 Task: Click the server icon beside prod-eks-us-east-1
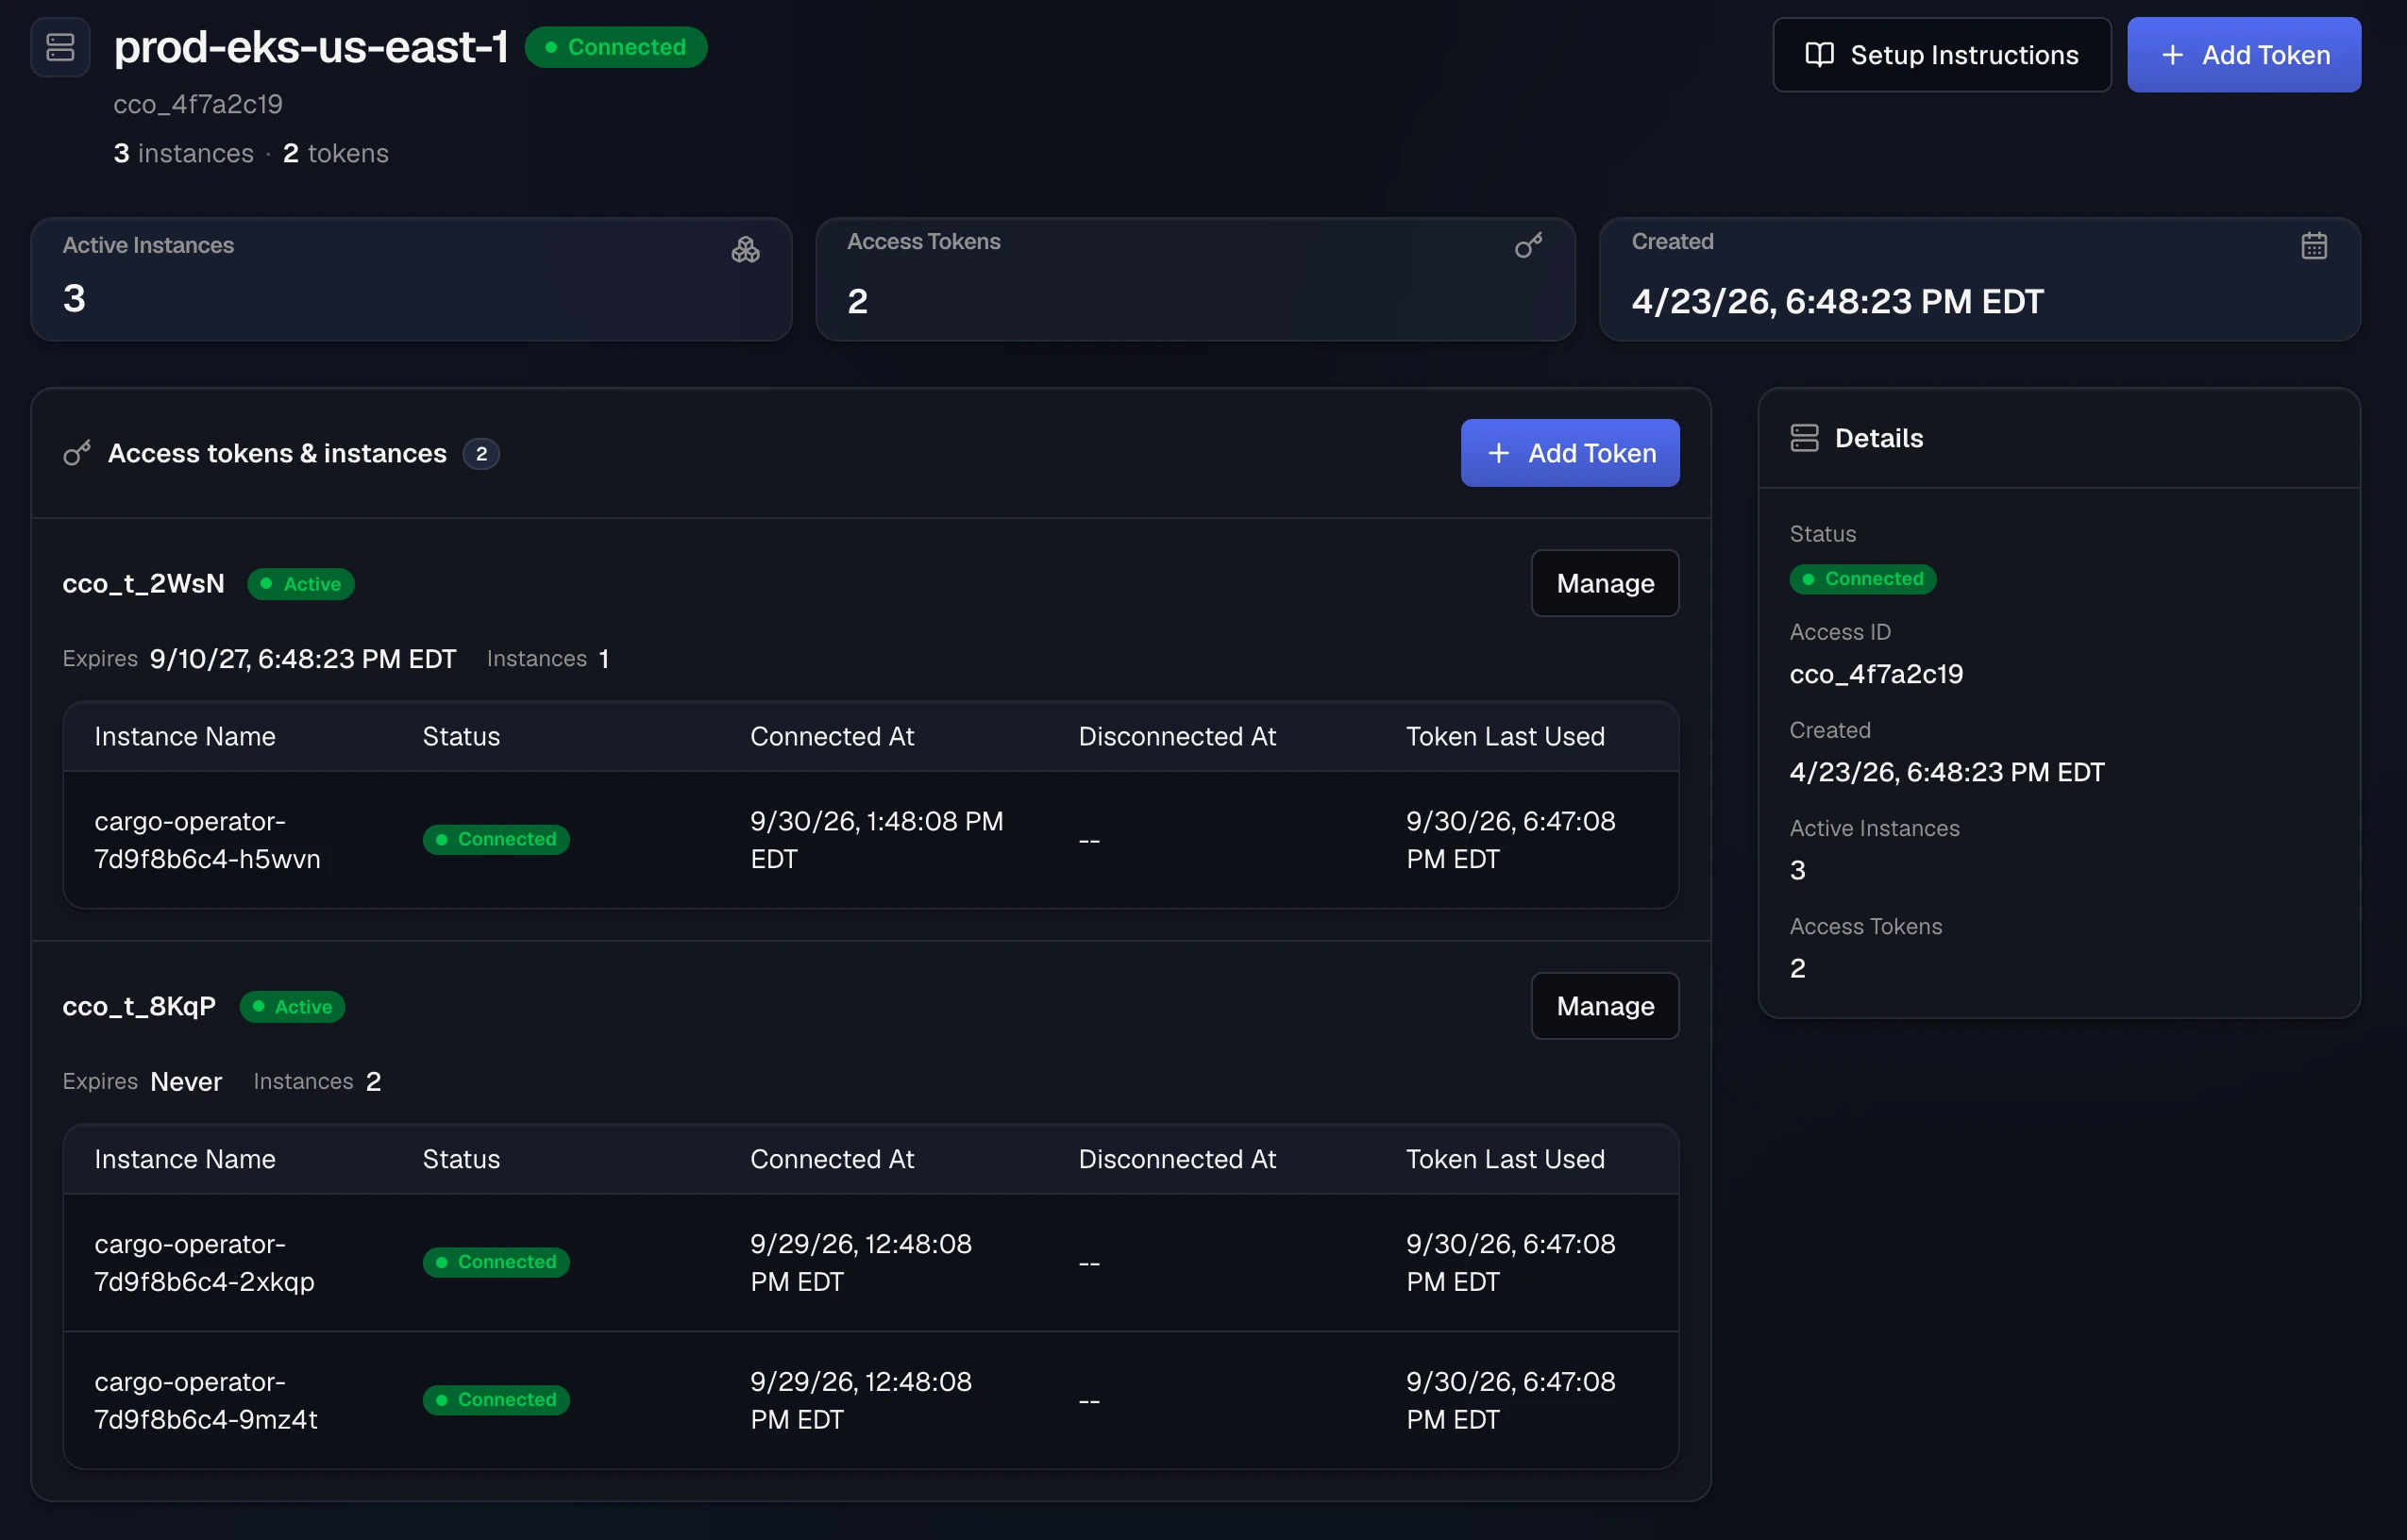[x=60, y=47]
